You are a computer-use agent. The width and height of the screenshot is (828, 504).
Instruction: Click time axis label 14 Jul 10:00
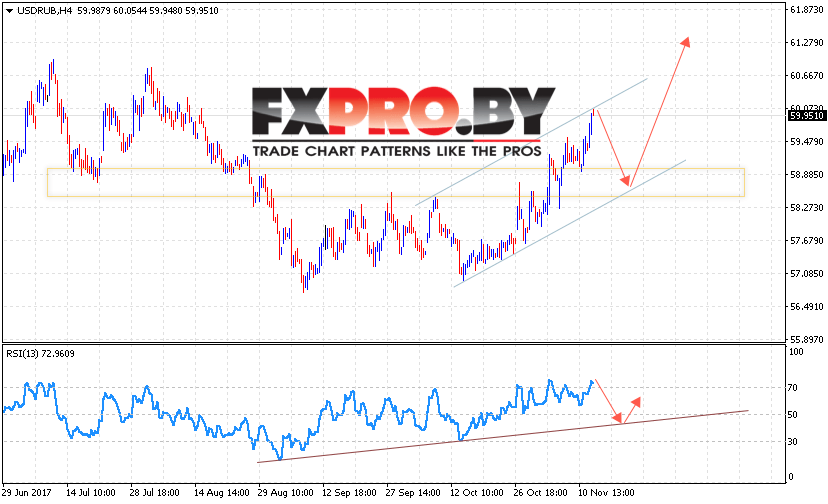[x=90, y=492]
